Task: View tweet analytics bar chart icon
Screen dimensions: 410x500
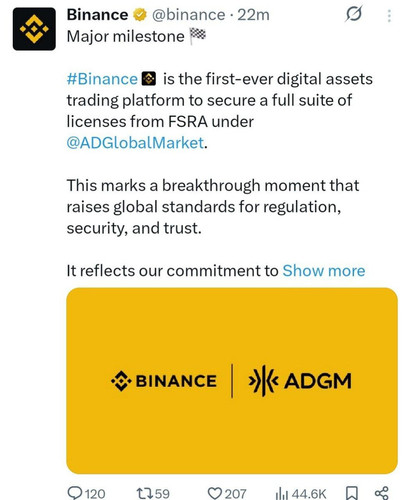Action: pyautogui.click(x=282, y=494)
